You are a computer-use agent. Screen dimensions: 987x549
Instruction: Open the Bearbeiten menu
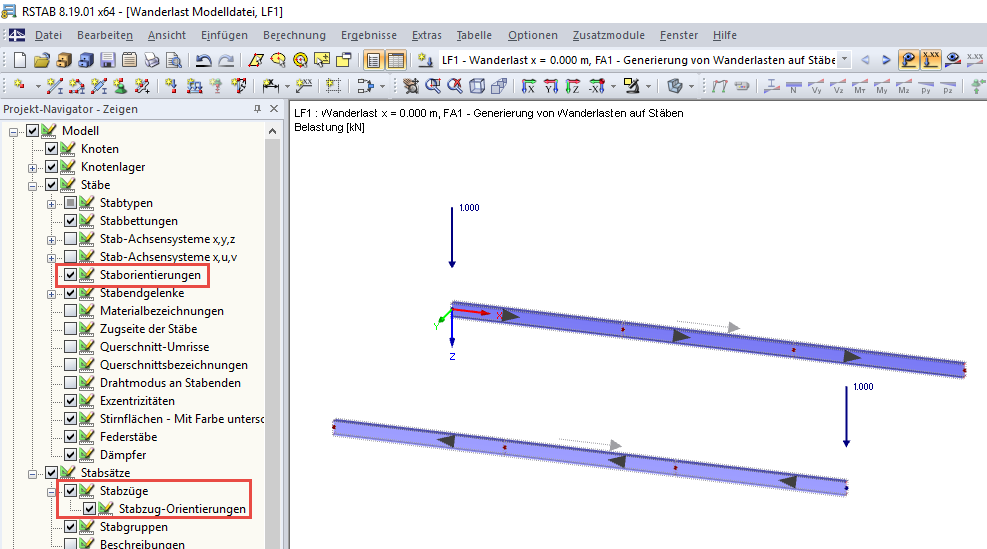click(x=105, y=35)
